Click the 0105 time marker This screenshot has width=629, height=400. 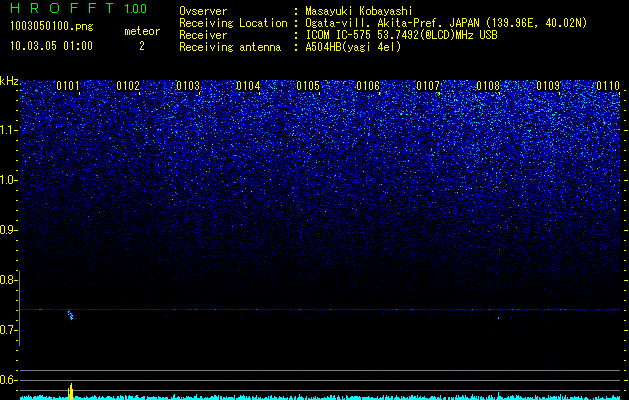(308, 86)
